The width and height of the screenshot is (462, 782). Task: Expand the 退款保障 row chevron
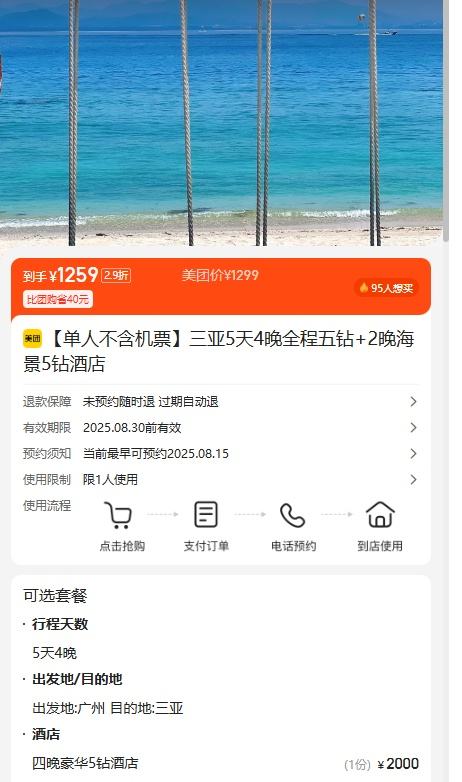tap(413, 401)
